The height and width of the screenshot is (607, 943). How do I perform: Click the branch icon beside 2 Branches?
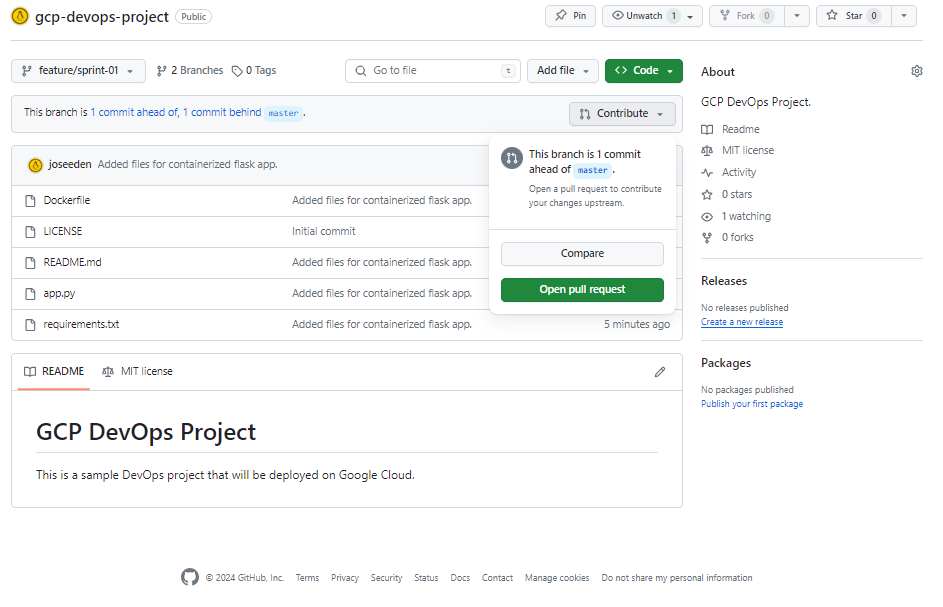[x=161, y=71]
